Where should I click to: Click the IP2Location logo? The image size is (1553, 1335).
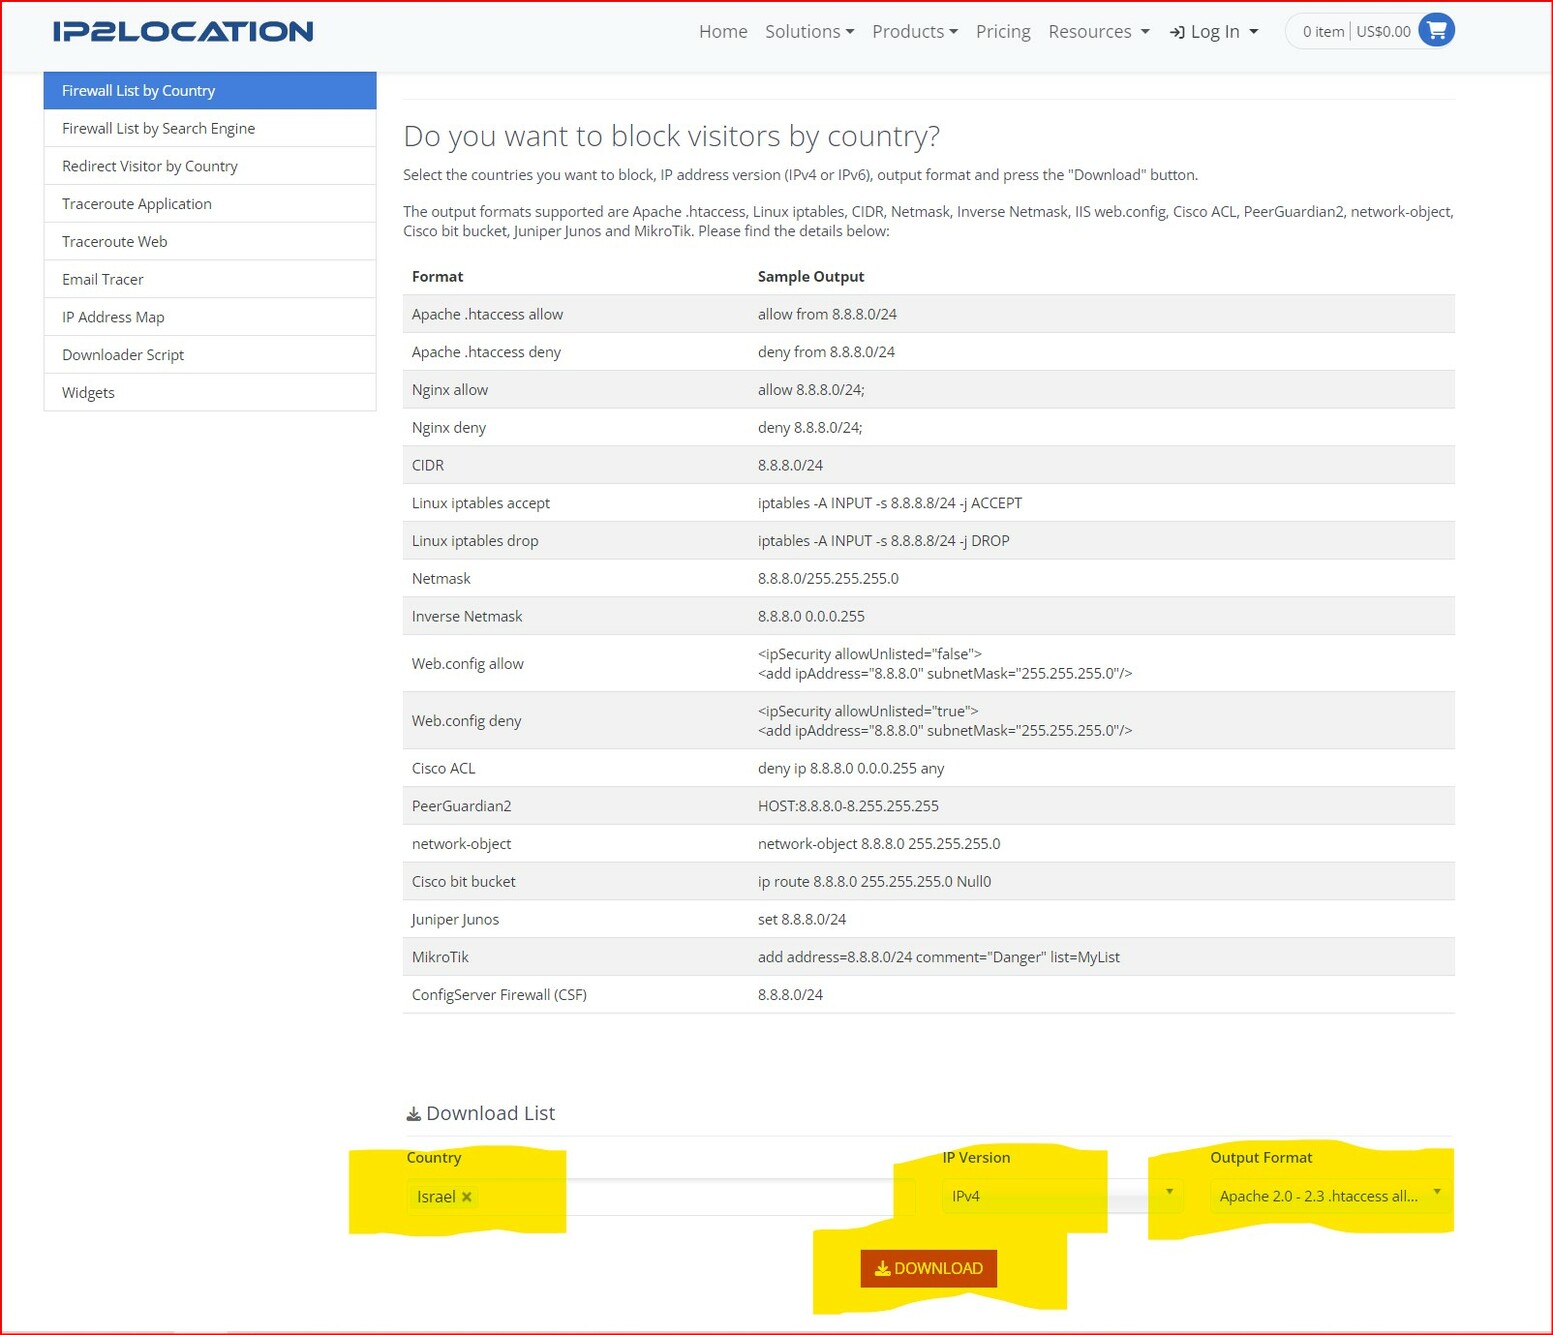click(183, 32)
